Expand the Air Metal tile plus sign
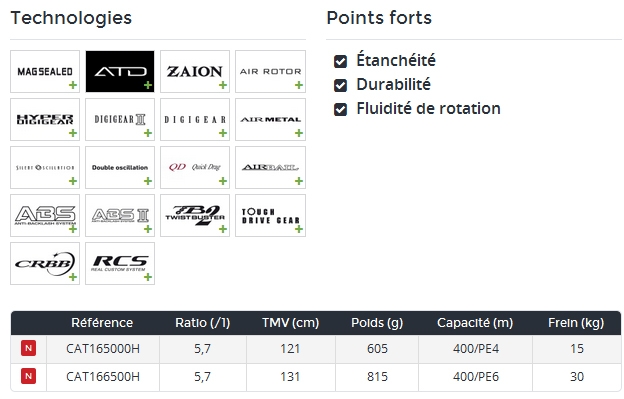The height and width of the screenshot is (399, 624). (298, 133)
